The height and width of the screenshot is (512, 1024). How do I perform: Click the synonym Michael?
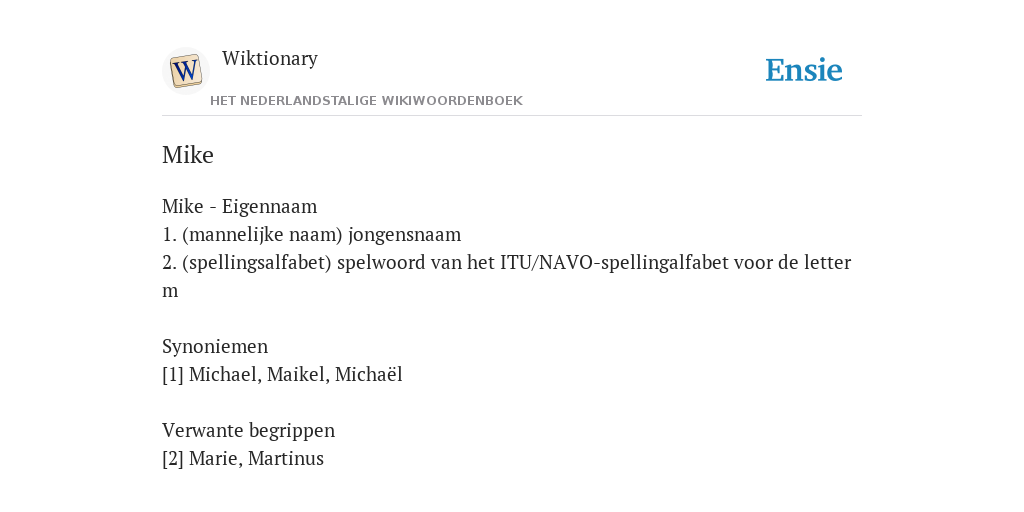(x=225, y=375)
